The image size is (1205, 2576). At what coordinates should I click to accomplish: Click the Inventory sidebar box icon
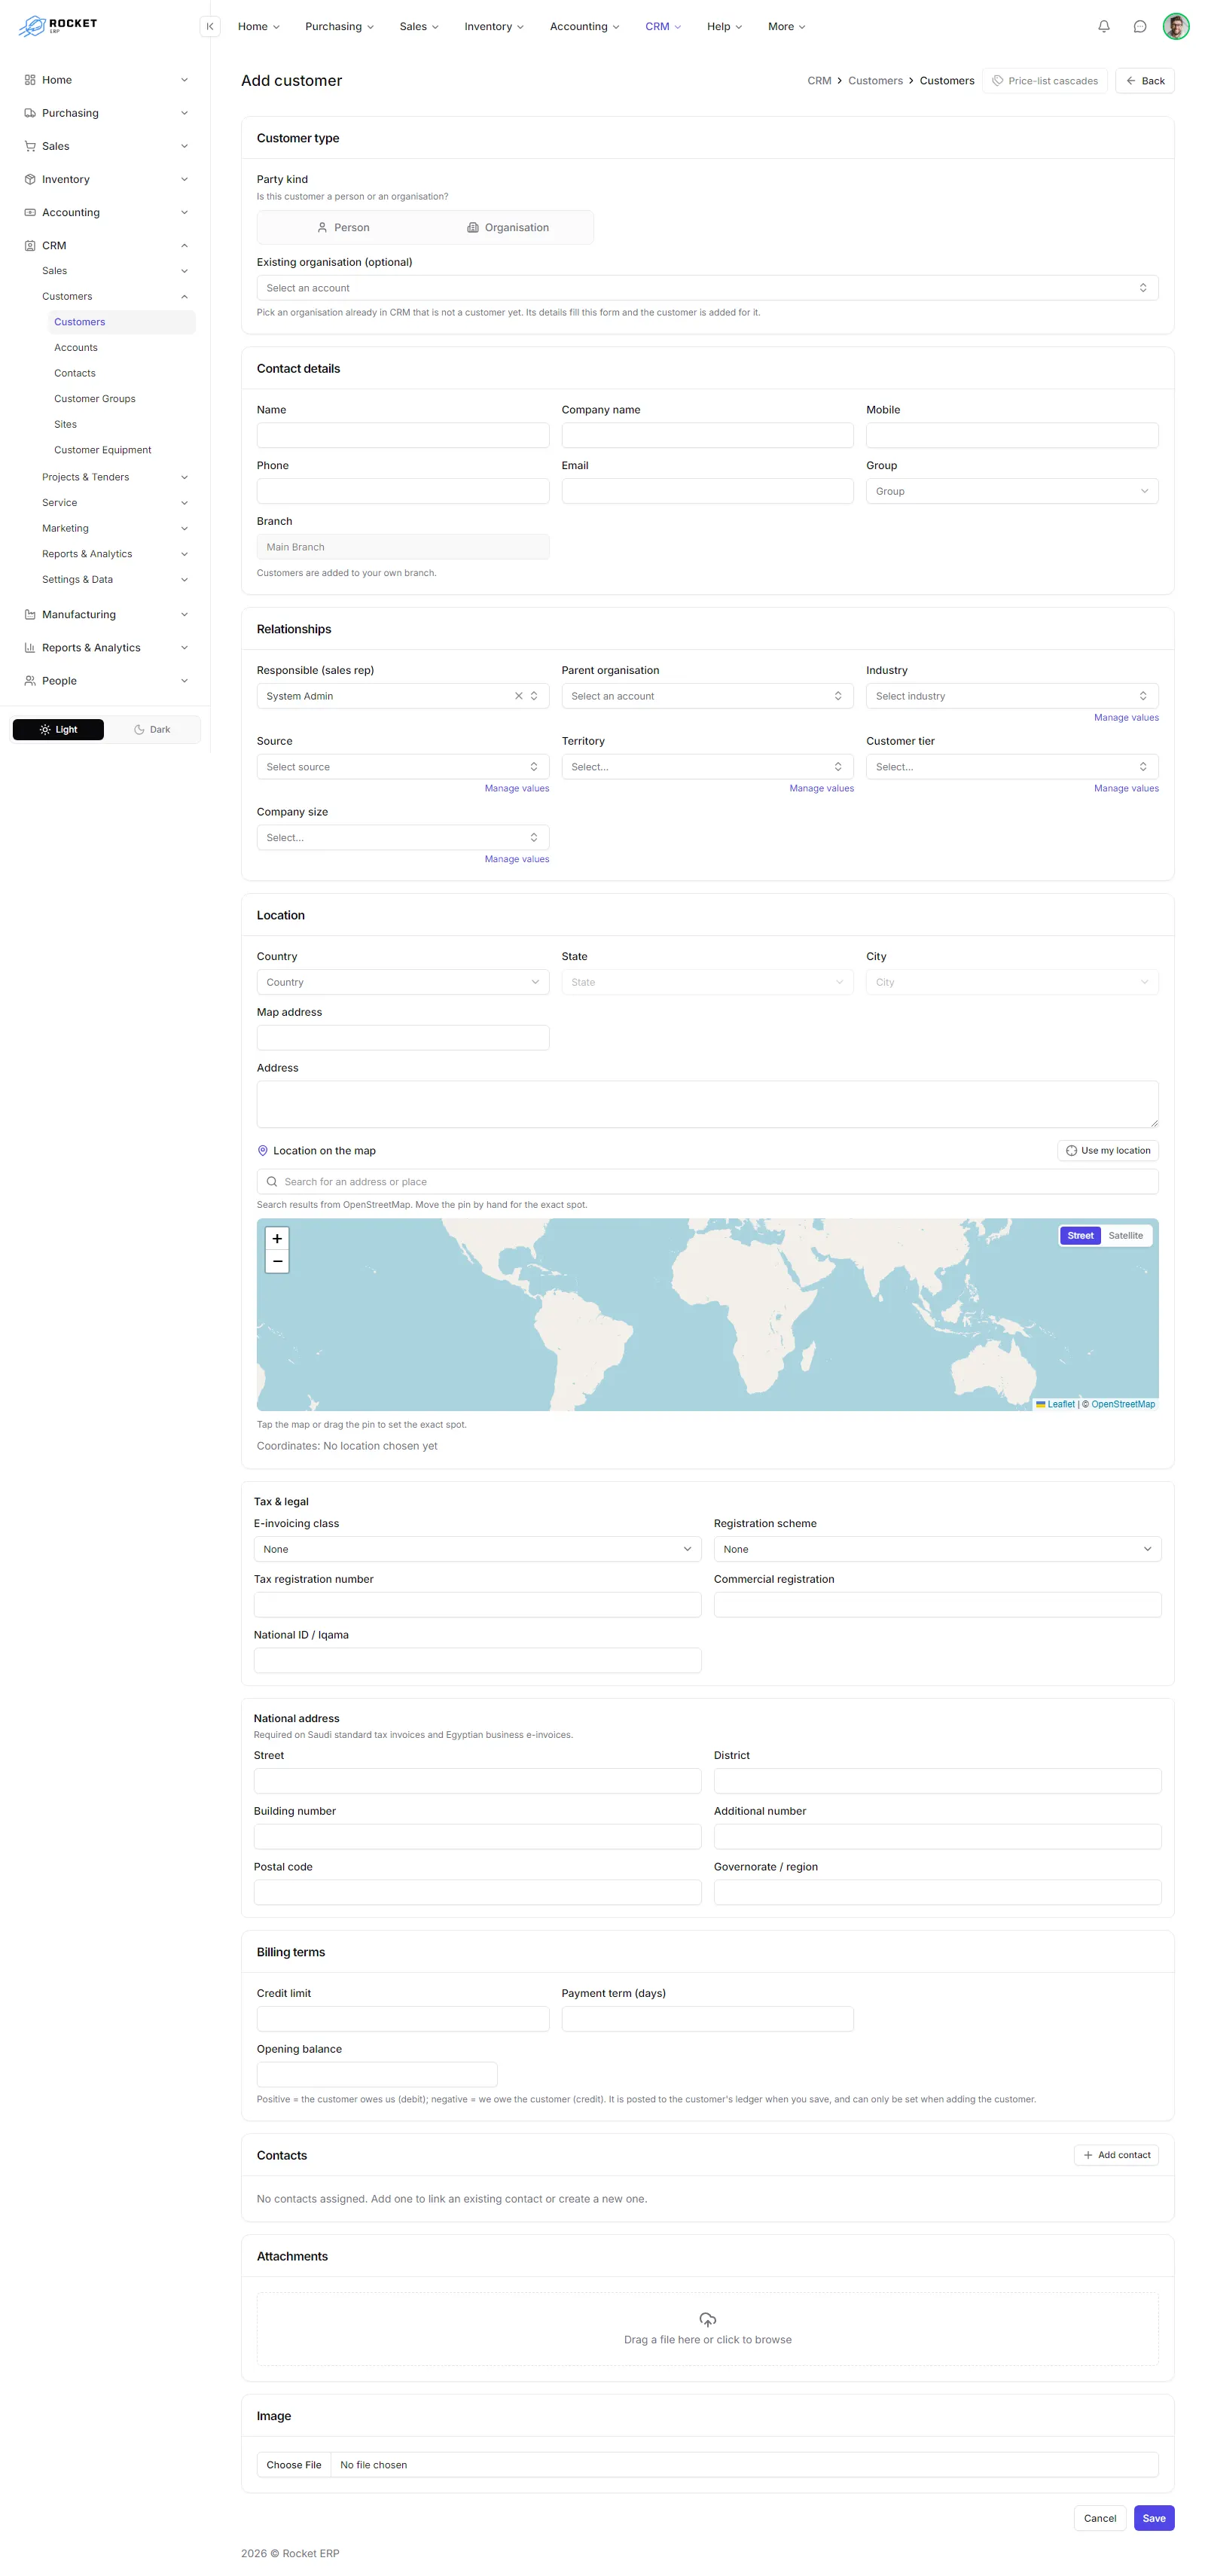[x=30, y=179]
